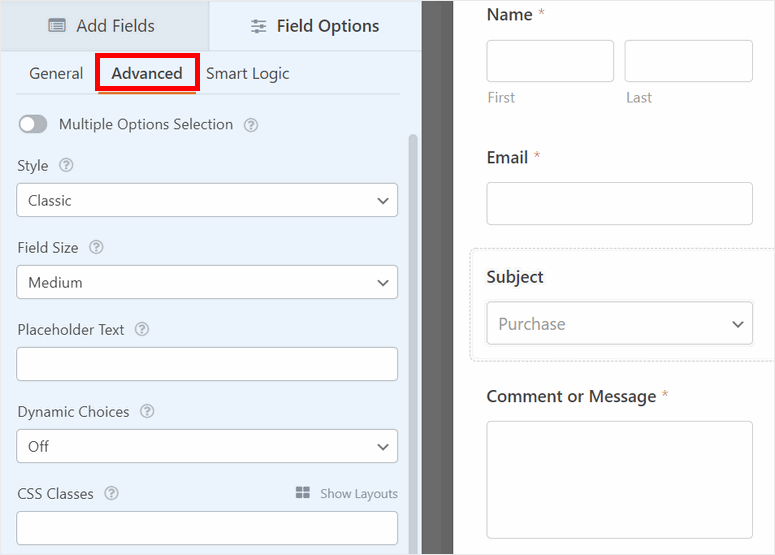Click the Show Layouts grid icon
Viewport: 775px width, 555px height.
click(x=303, y=493)
